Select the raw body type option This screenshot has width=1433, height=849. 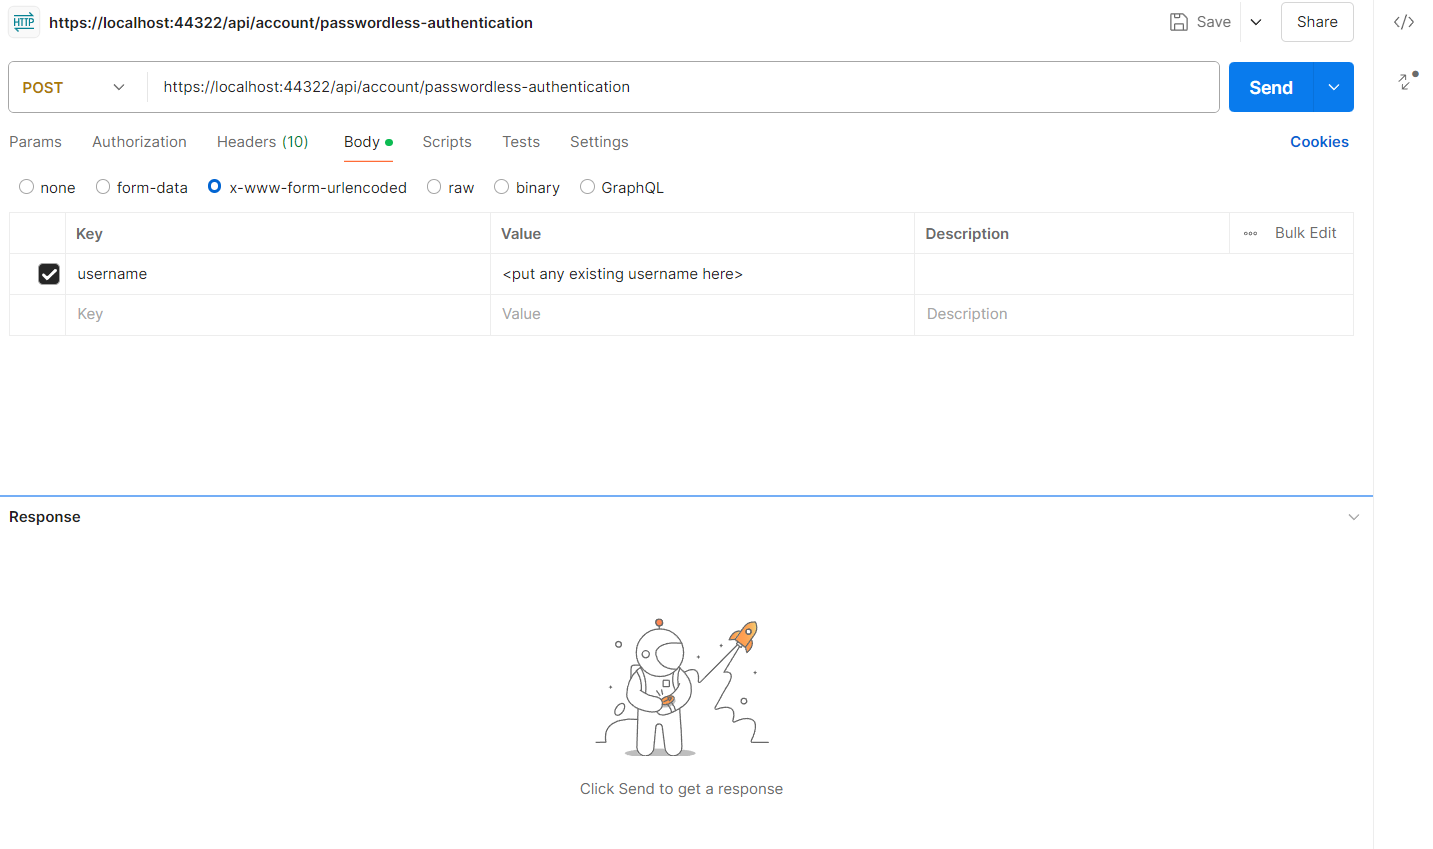point(434,187)
